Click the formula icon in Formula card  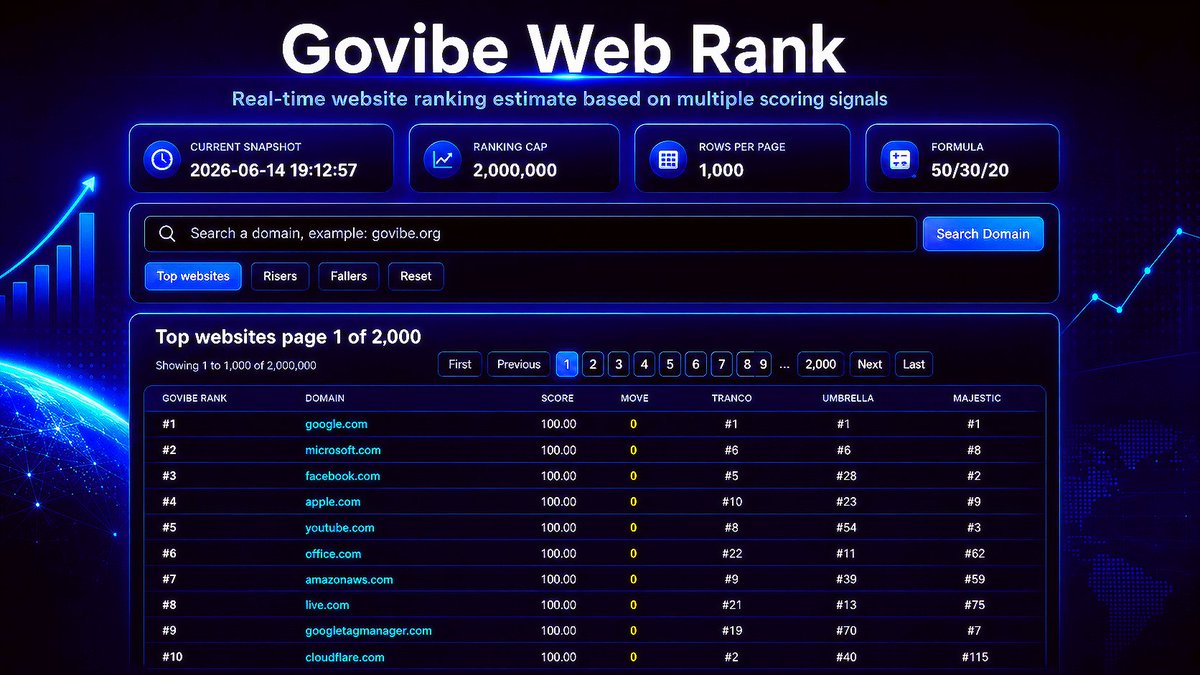click(x=898, y=159)
